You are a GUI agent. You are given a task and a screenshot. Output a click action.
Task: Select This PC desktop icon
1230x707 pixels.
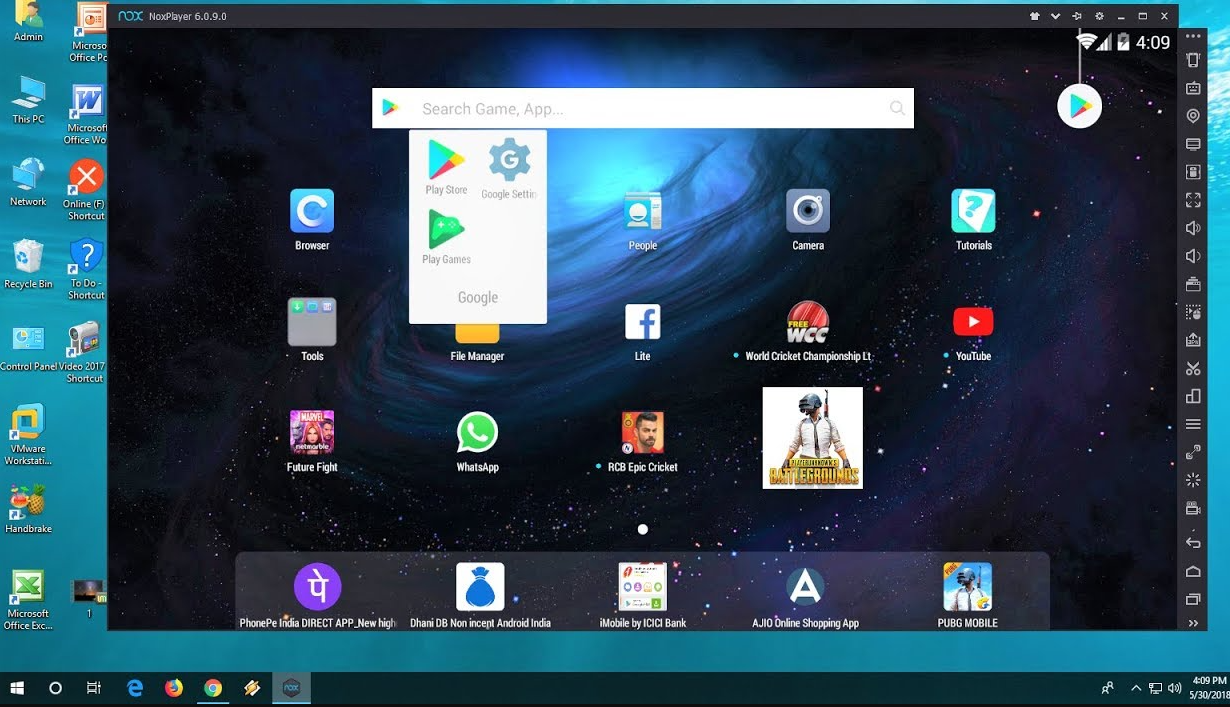(x=28, y=99)
